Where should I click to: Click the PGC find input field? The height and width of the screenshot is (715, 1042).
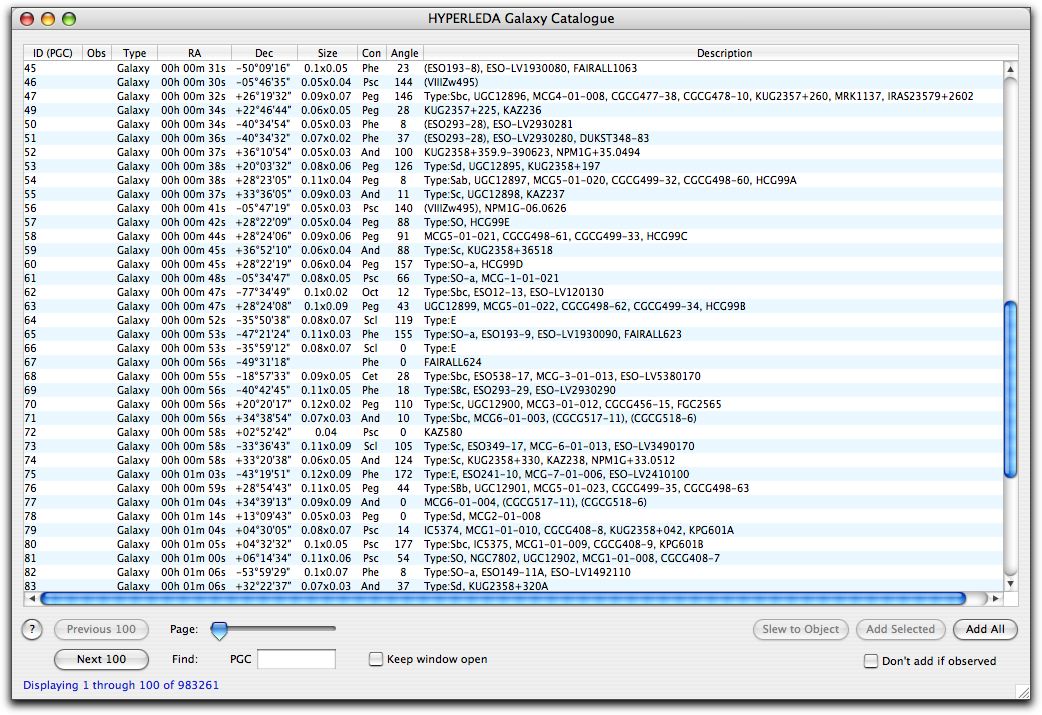296,659
